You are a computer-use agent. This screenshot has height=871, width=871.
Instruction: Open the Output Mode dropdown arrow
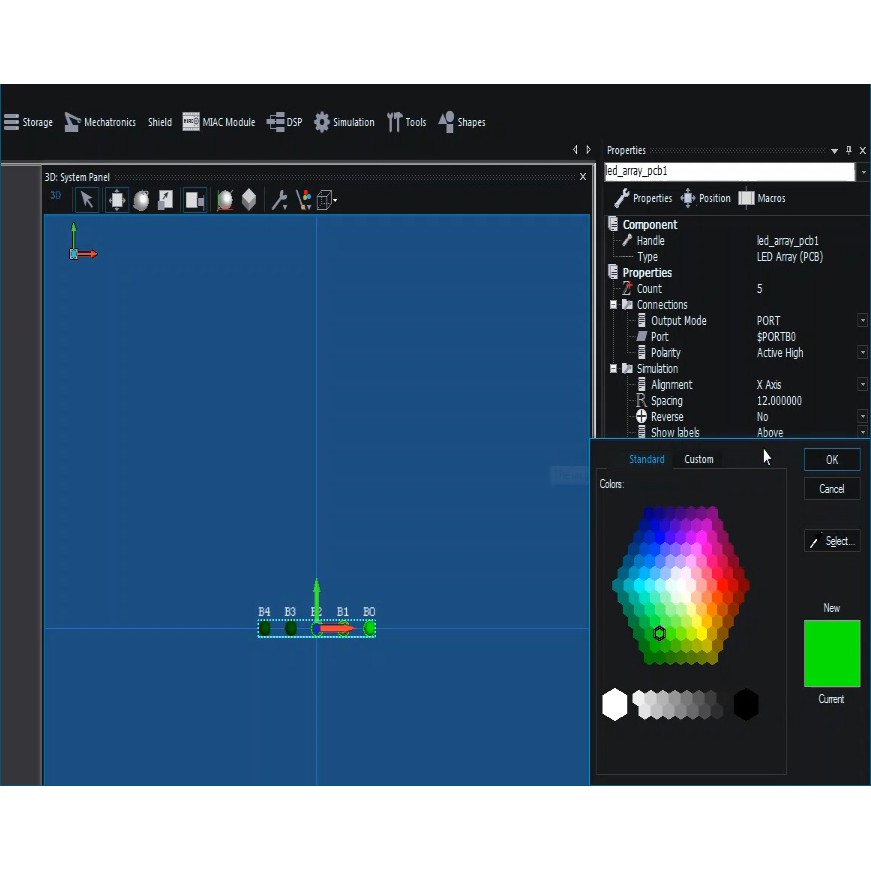point(862,321)
